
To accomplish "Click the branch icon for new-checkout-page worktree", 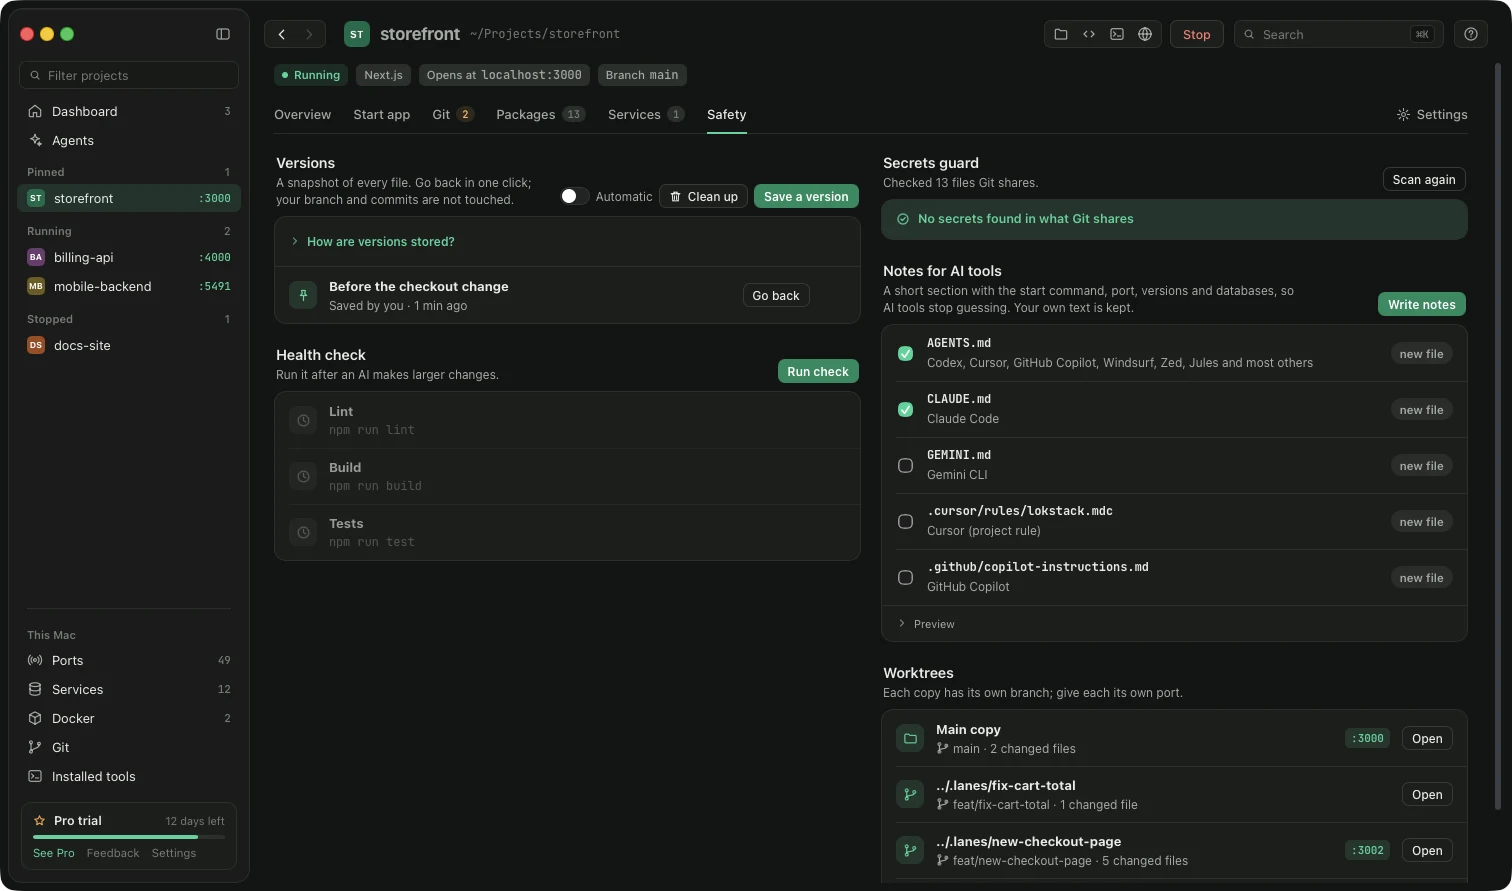I will pos(910,851).
